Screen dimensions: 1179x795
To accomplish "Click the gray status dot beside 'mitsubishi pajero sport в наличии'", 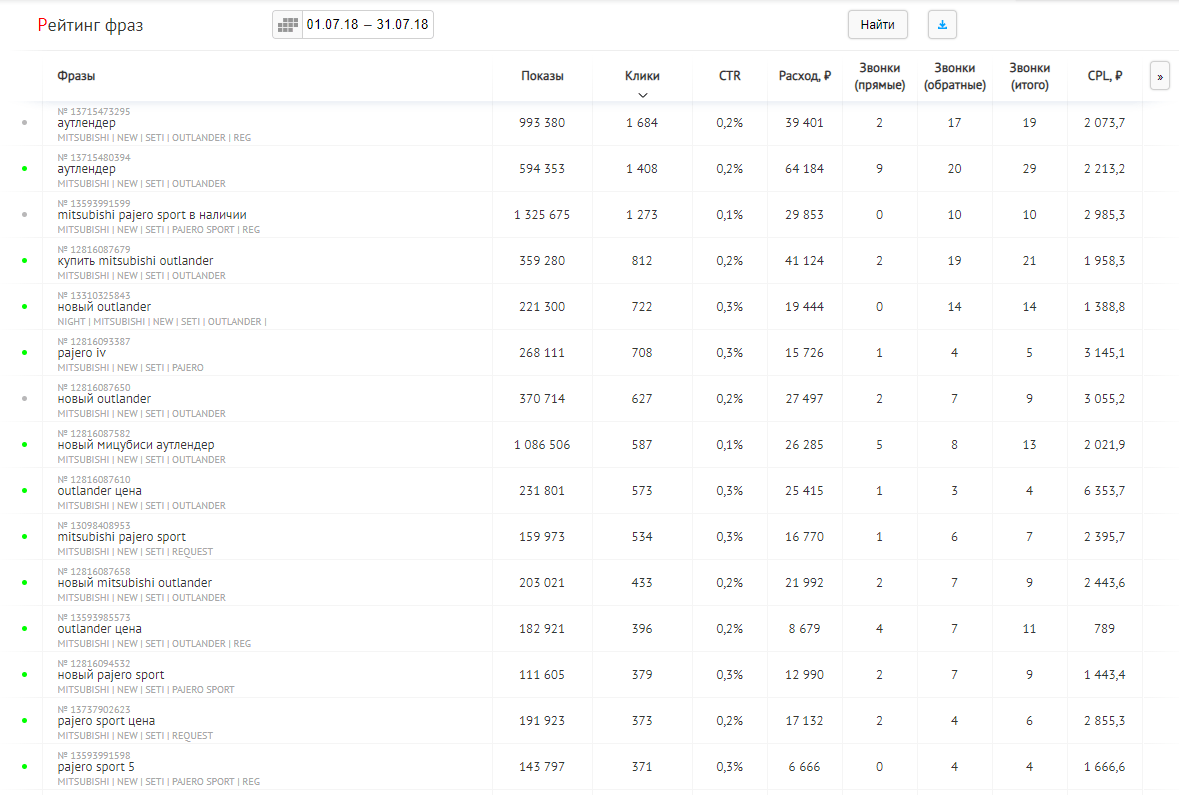I will pyautogui.click(x=24, y=215).
